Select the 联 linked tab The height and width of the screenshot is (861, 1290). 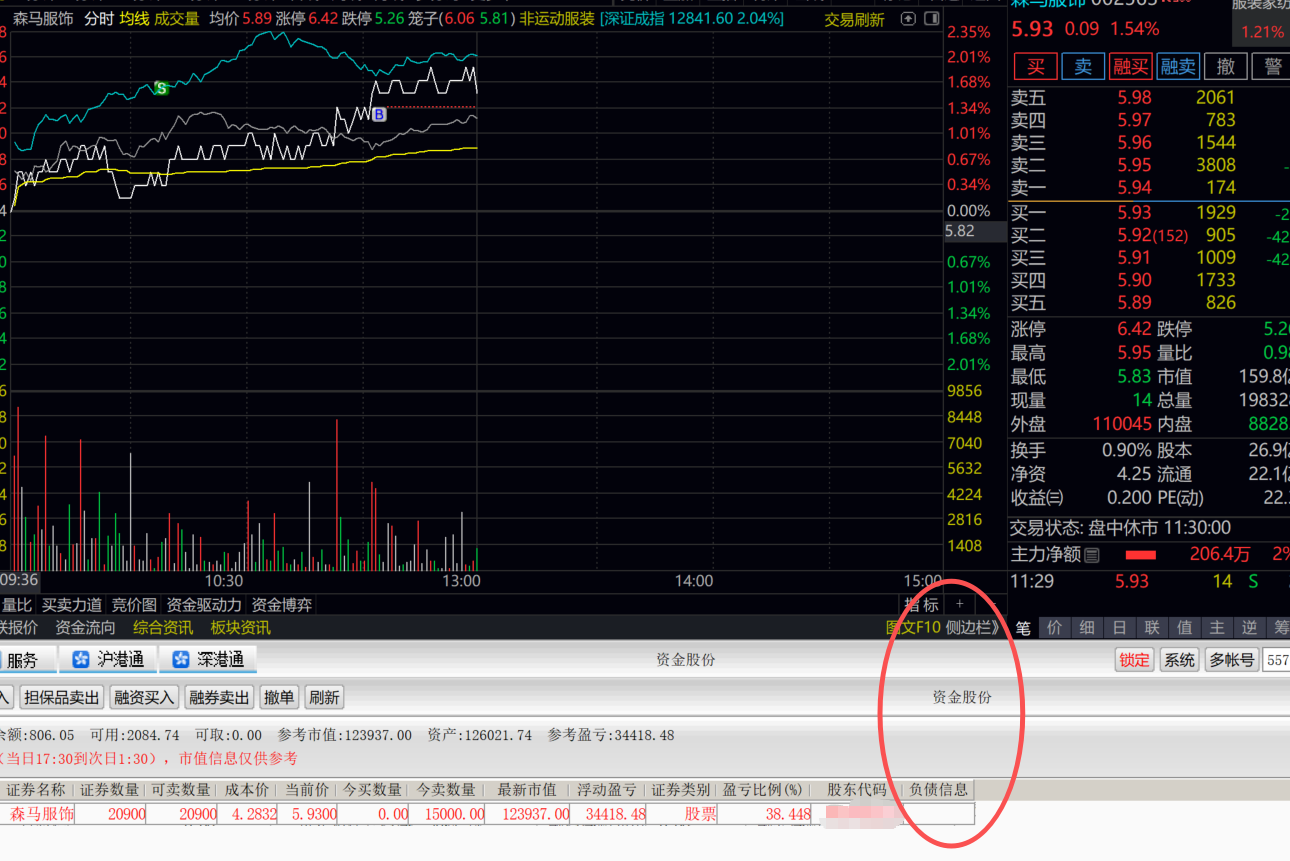[x=1152, y=628]
